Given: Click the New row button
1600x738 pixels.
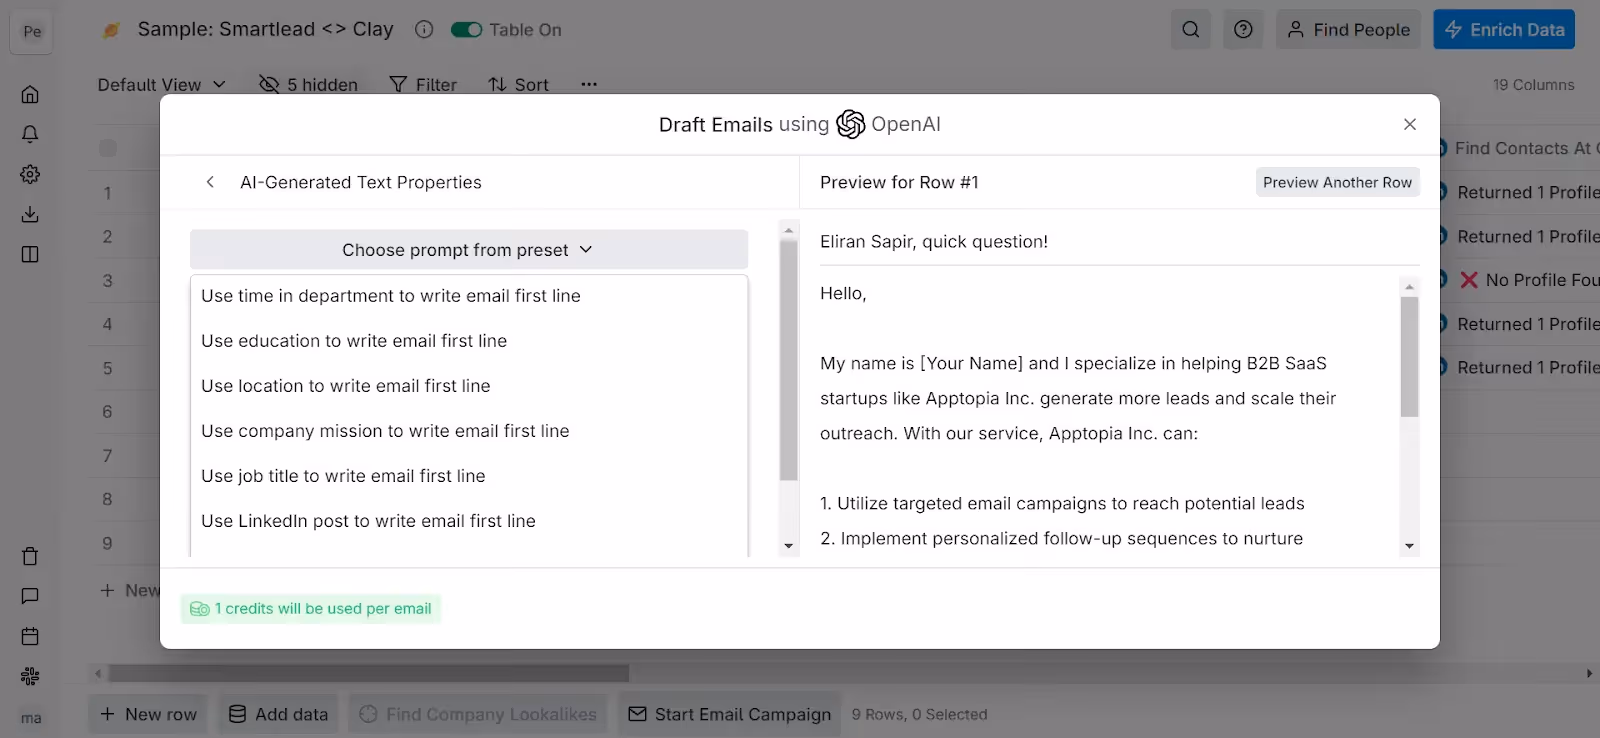Looking at the screenshot, I should pyautogui.click(x=148, y=714).
